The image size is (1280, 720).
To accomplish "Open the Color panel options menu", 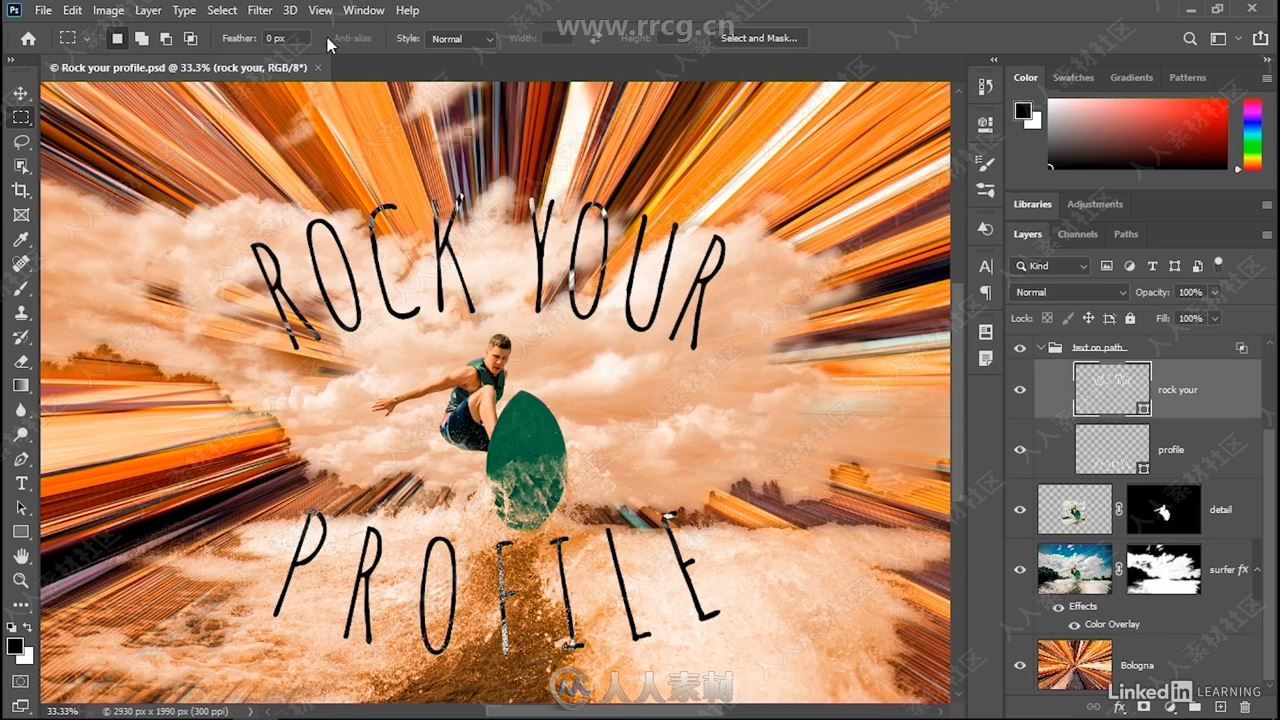I will click(x=1267, y=78).
